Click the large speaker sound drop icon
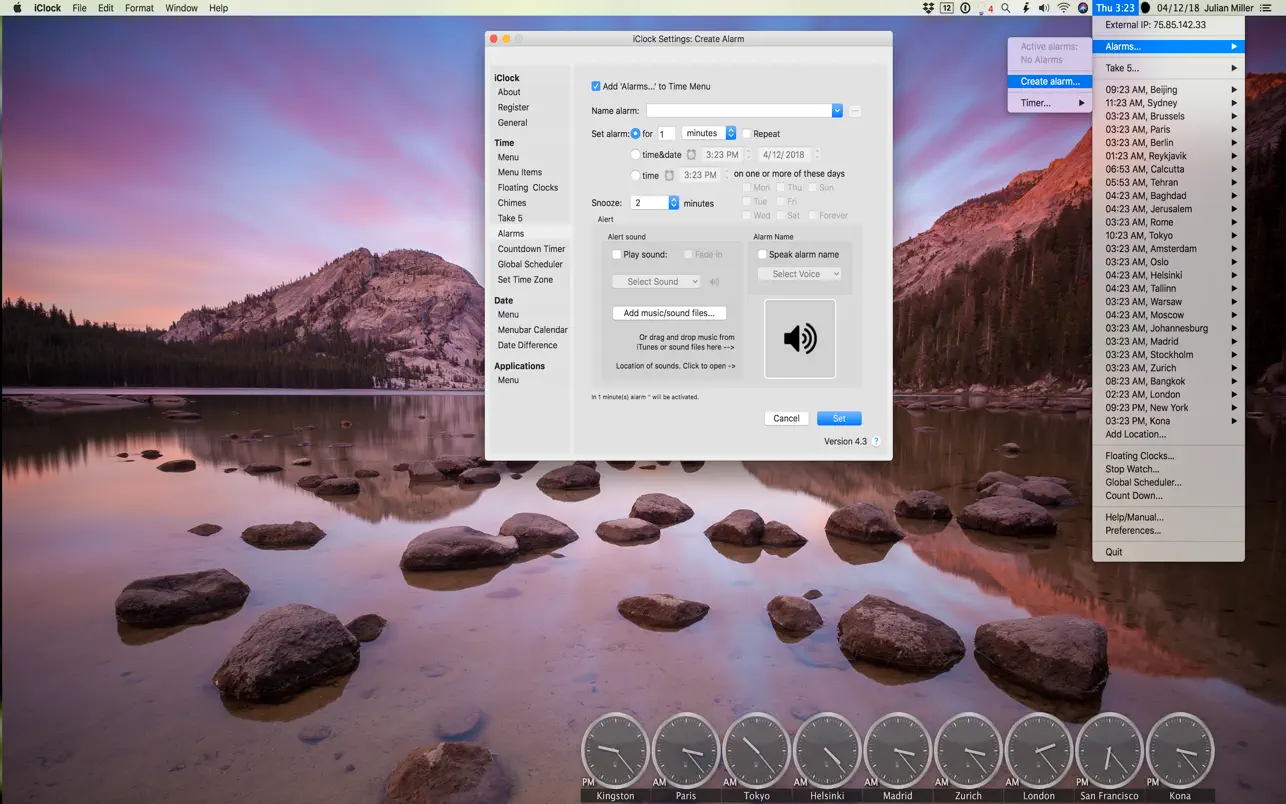The width and height of the screenshot is (1286, 804). pos(799,339)
